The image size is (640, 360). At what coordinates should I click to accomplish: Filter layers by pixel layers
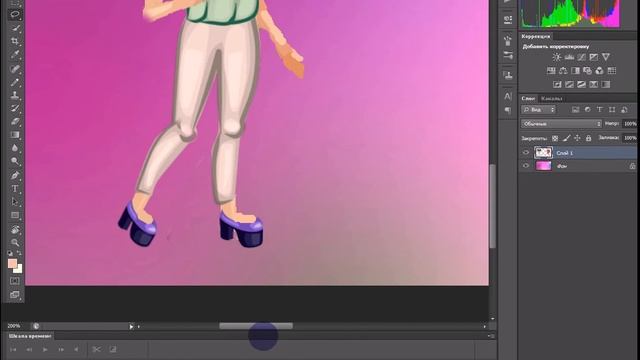(x=576, y=110)
